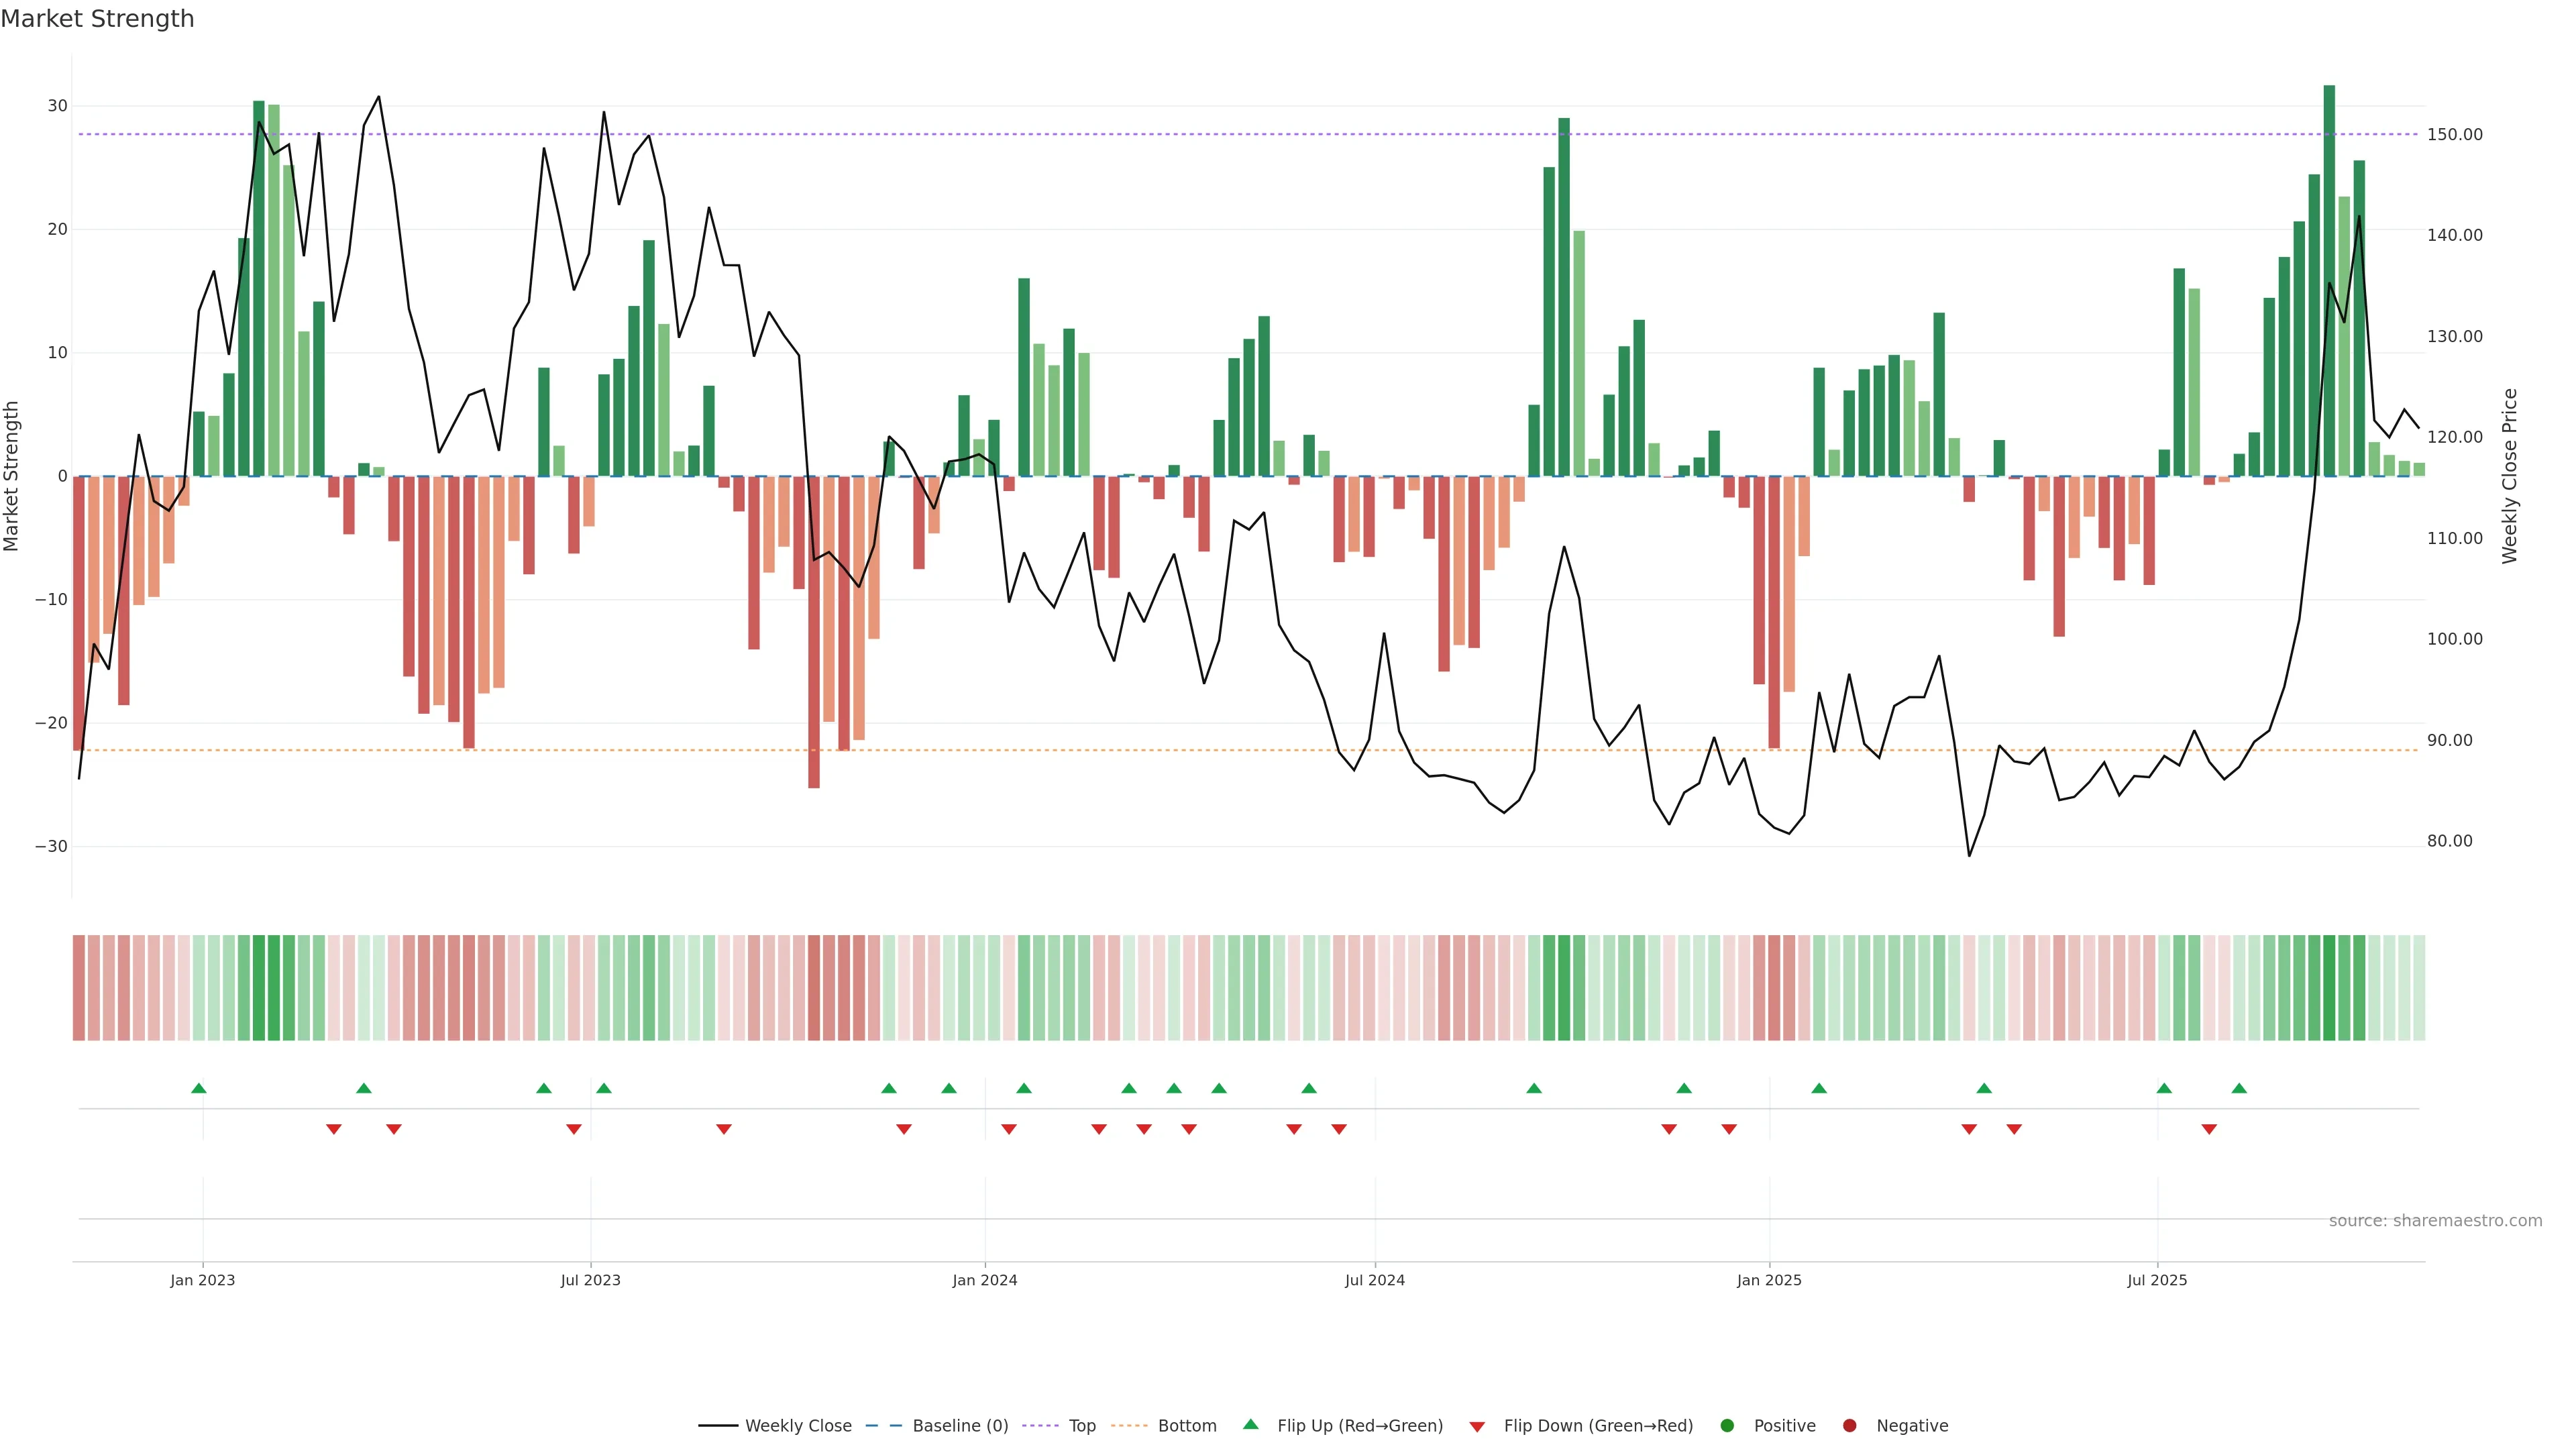Click the green Positive circle legend icon
The height and width of the screenshot is (1449, 2576).
coord(1727,1426)
